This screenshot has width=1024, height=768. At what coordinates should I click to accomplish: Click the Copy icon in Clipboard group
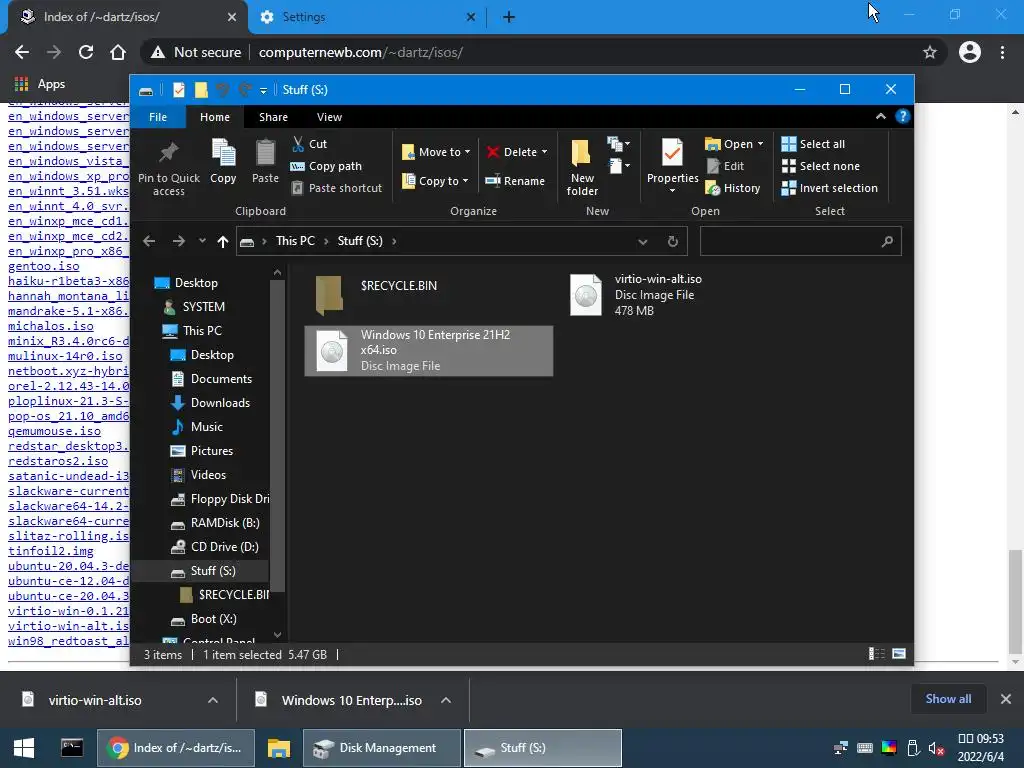223,153
